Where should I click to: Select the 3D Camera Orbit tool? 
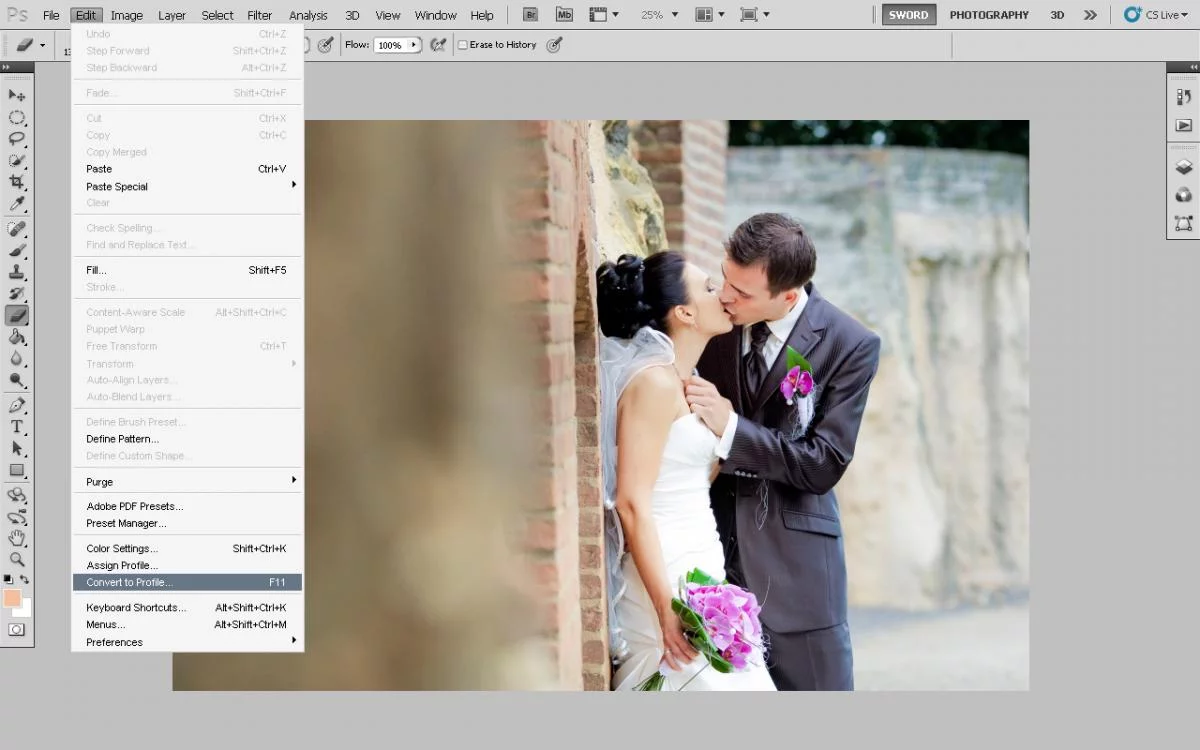pos(17,517)
